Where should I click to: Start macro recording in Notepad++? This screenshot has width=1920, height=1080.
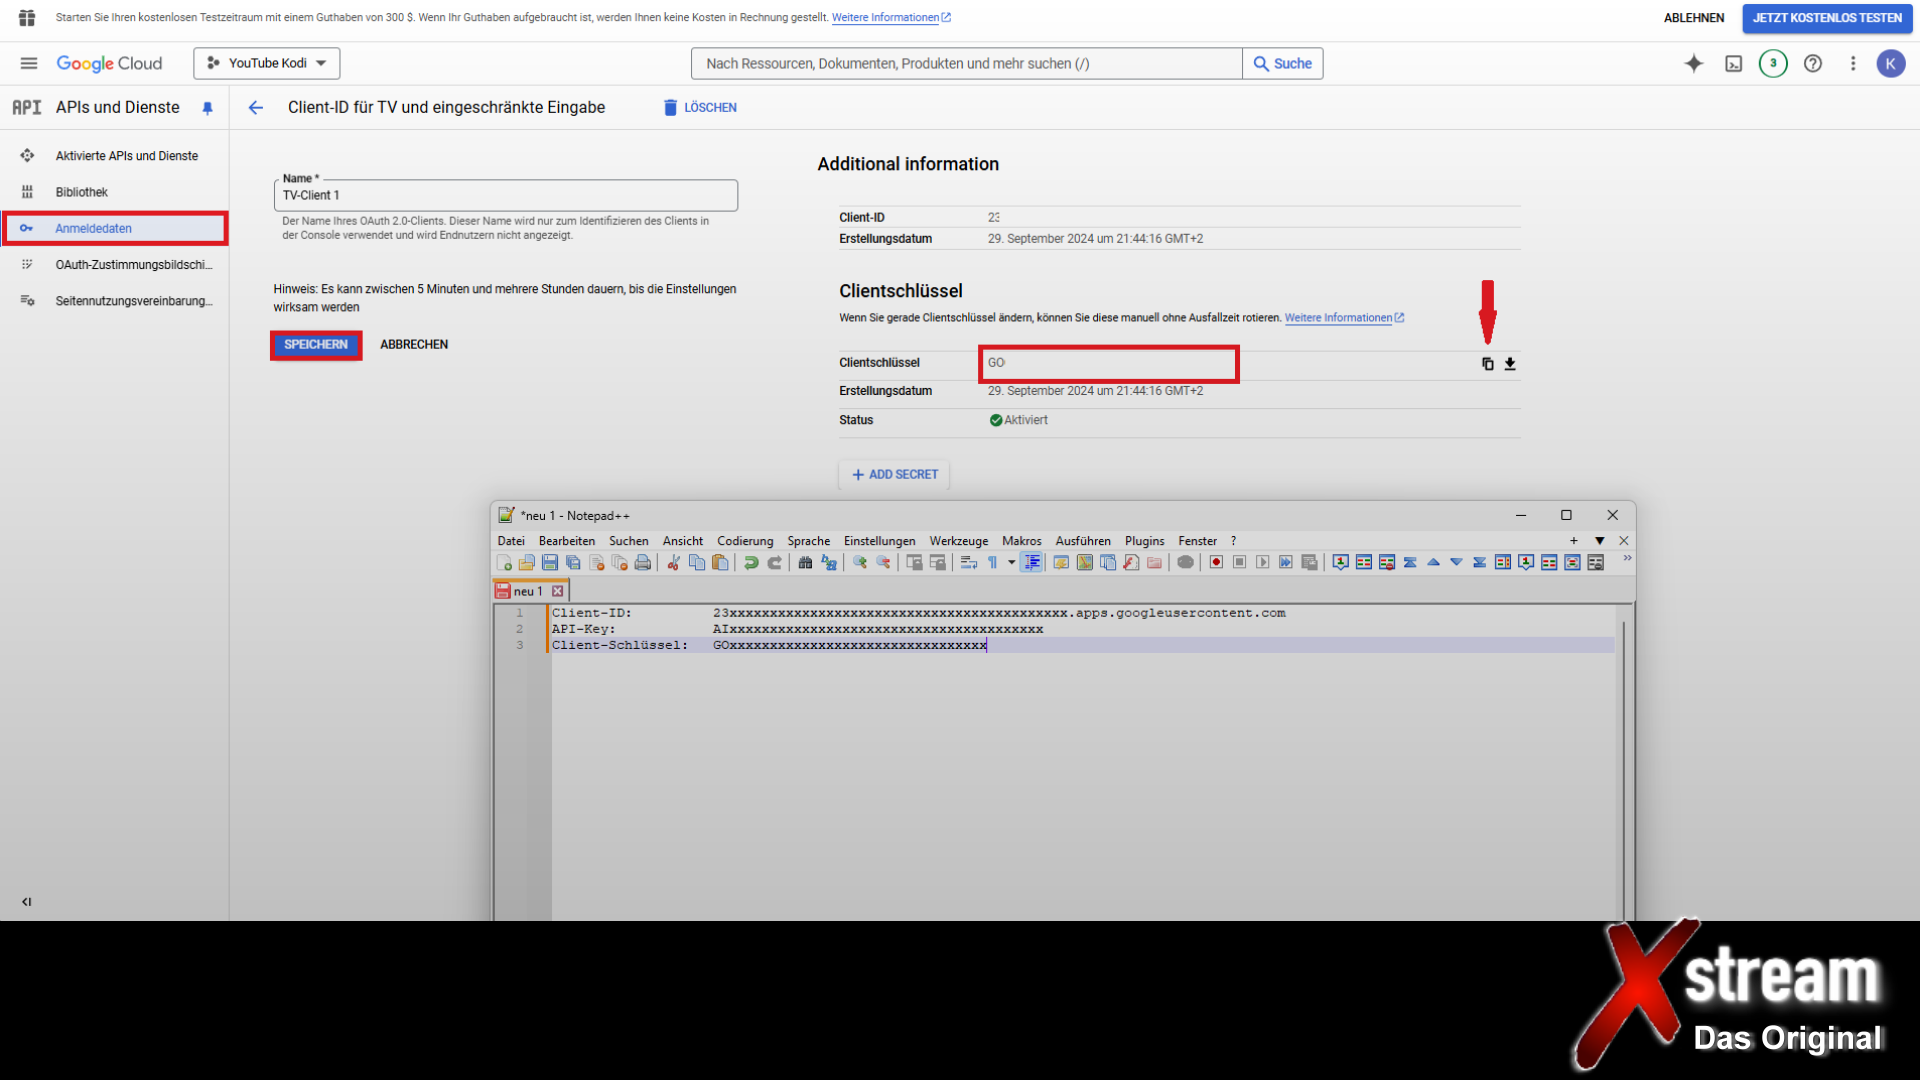tap(1216, 563)
